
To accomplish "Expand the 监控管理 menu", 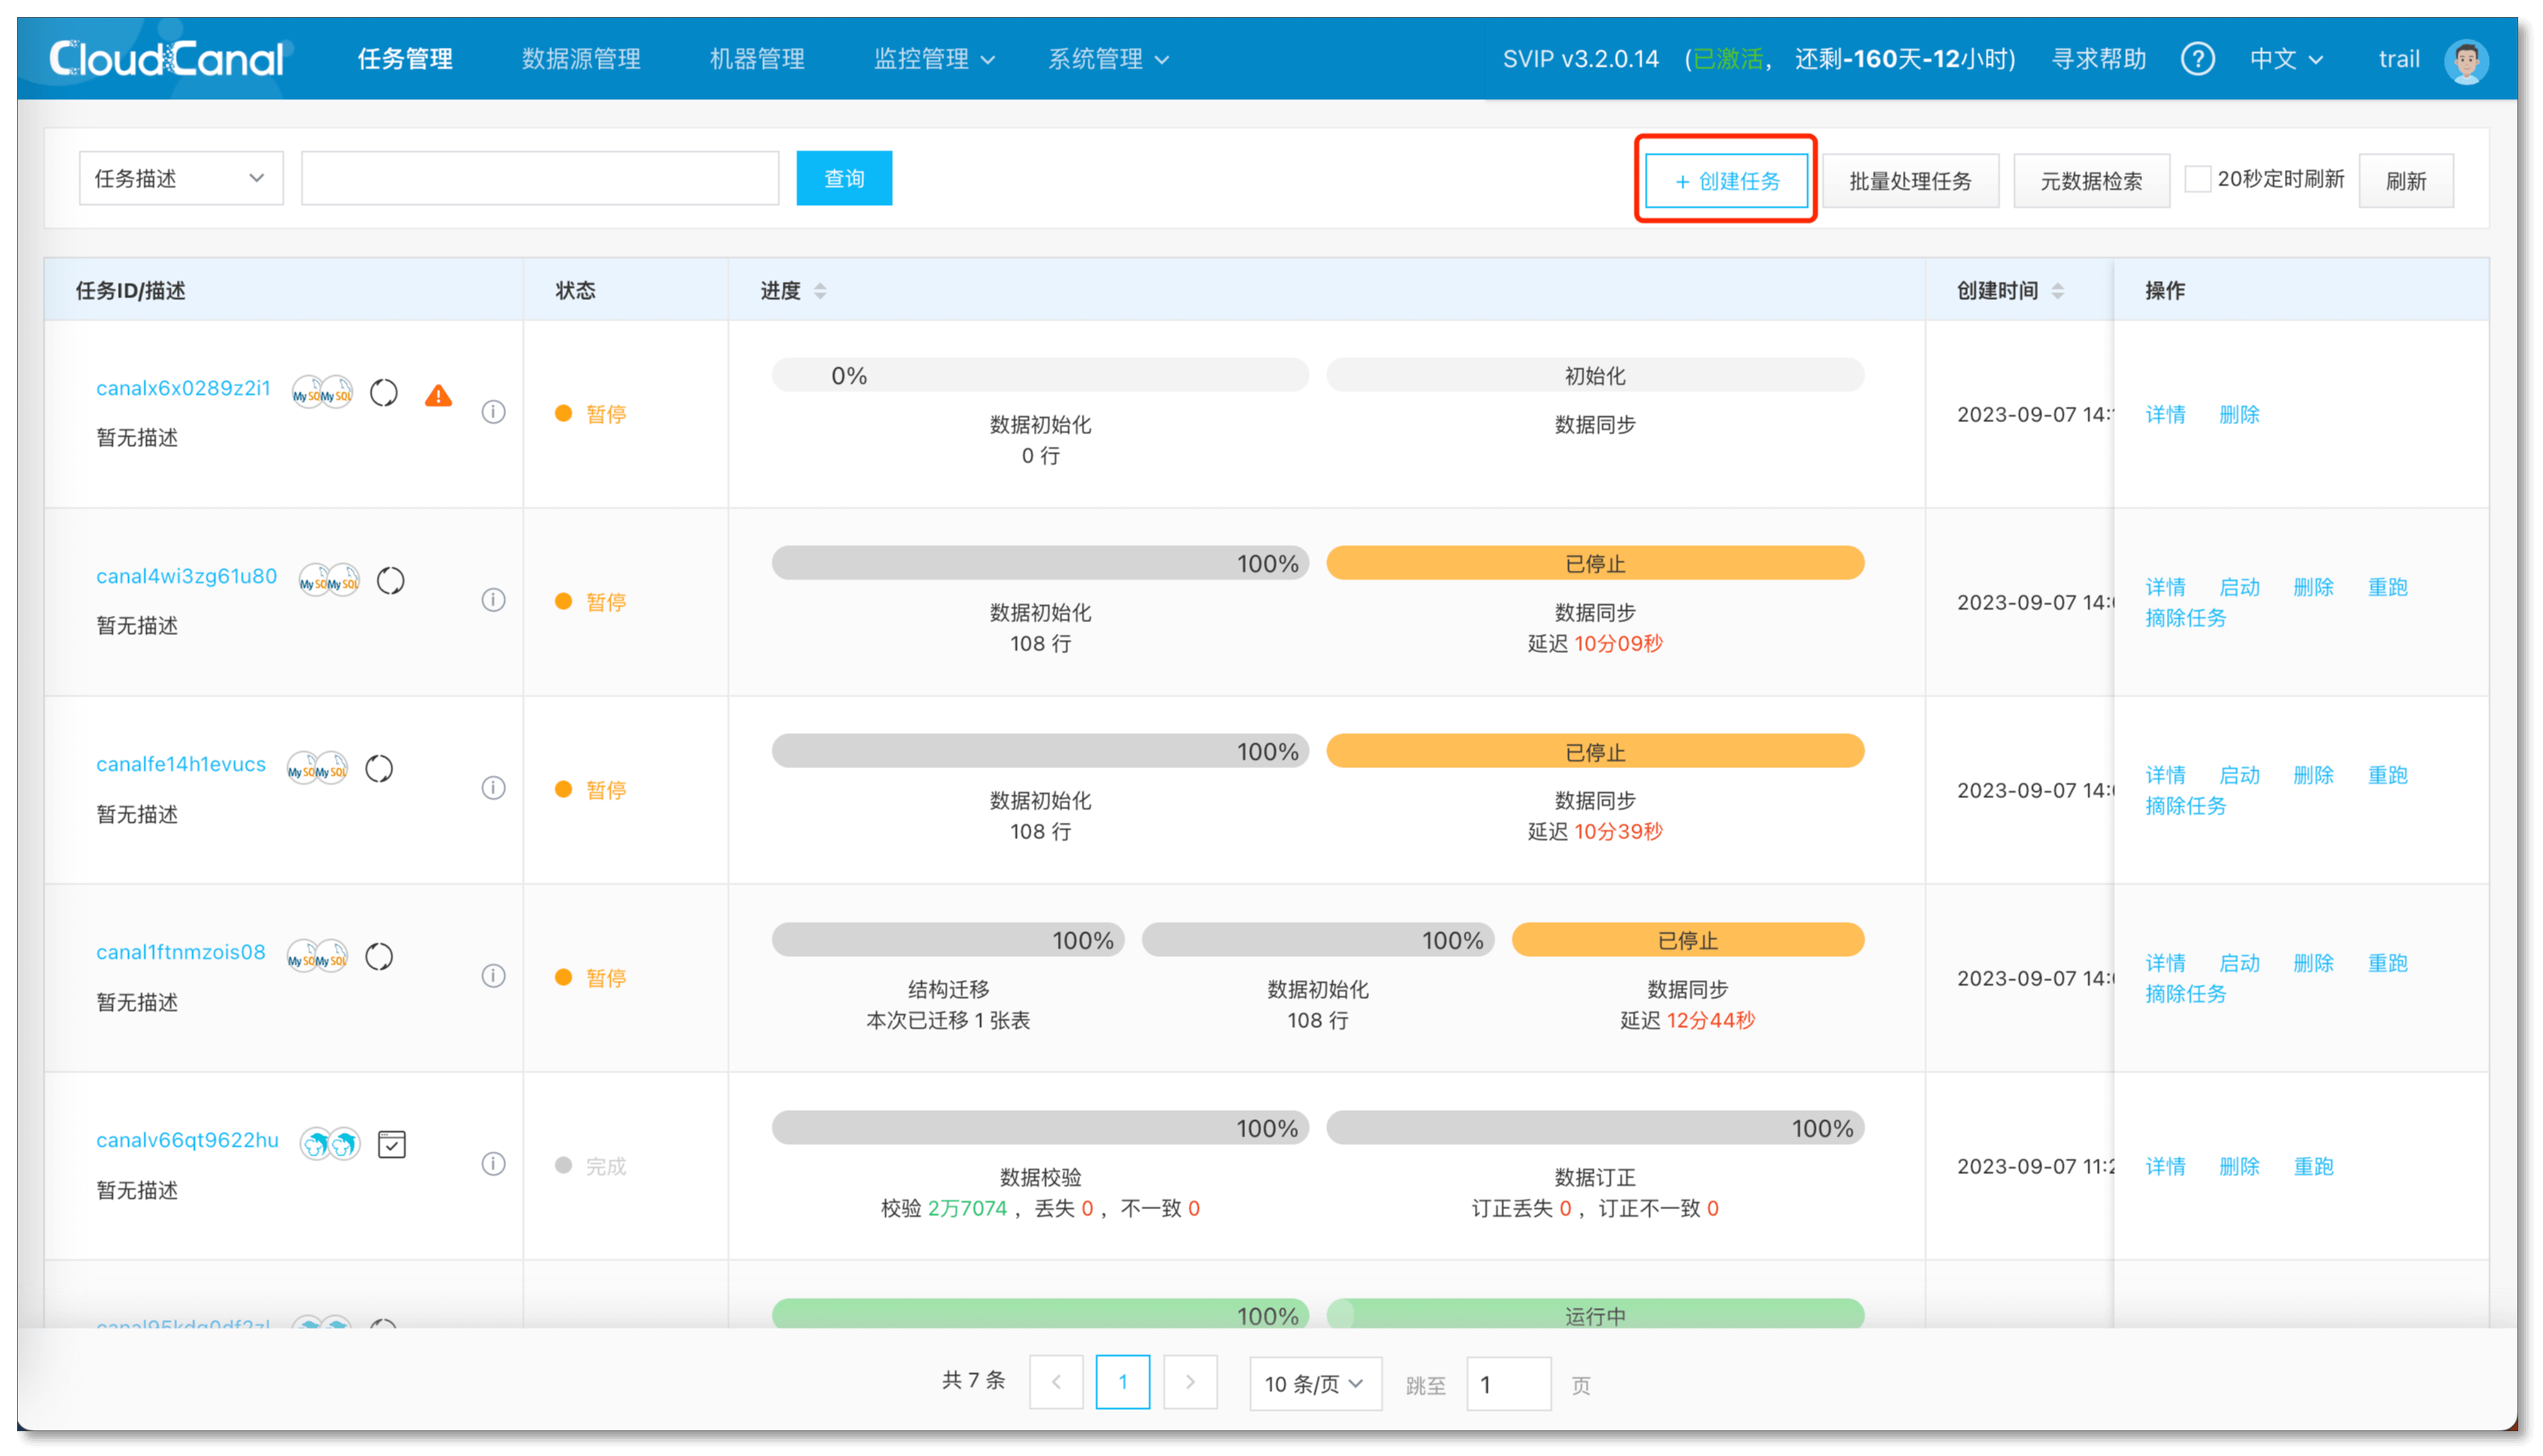I will (933, 59).
